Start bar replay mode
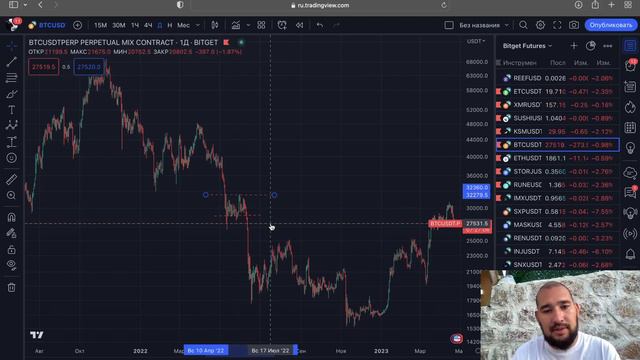 click(x=300, y=25)
